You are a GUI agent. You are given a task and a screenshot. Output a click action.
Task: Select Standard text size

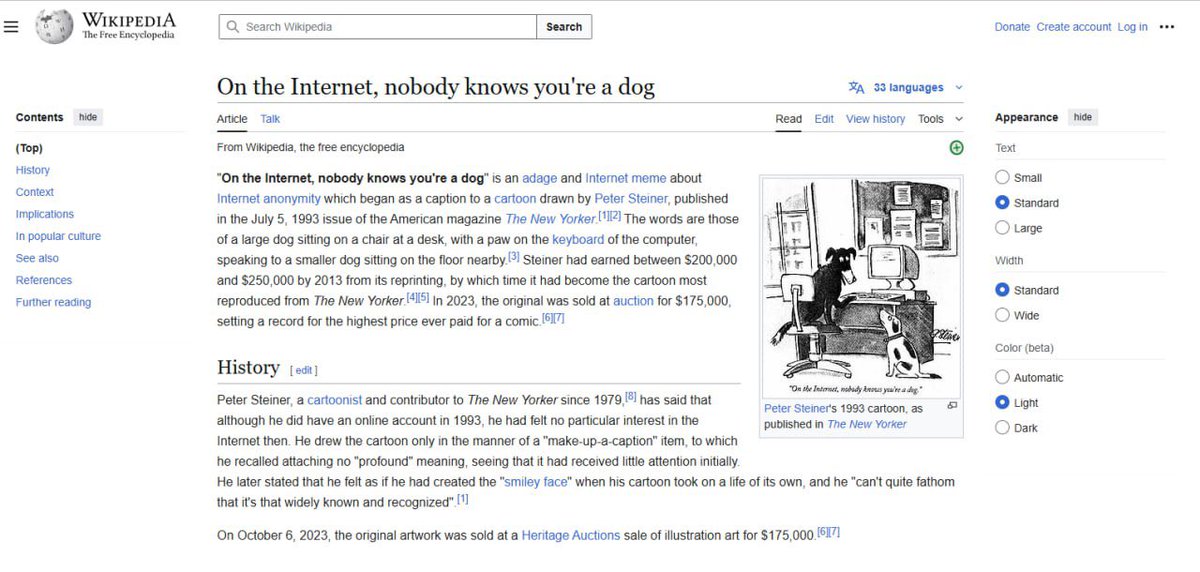1002,202
